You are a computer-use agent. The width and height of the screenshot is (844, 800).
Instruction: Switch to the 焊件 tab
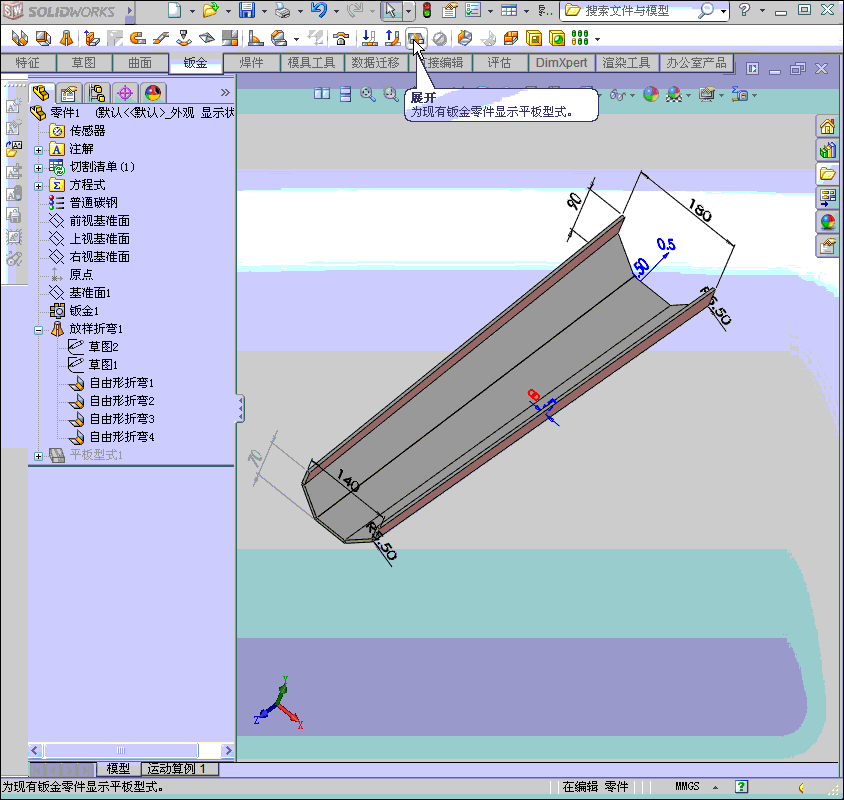point(251,63)
